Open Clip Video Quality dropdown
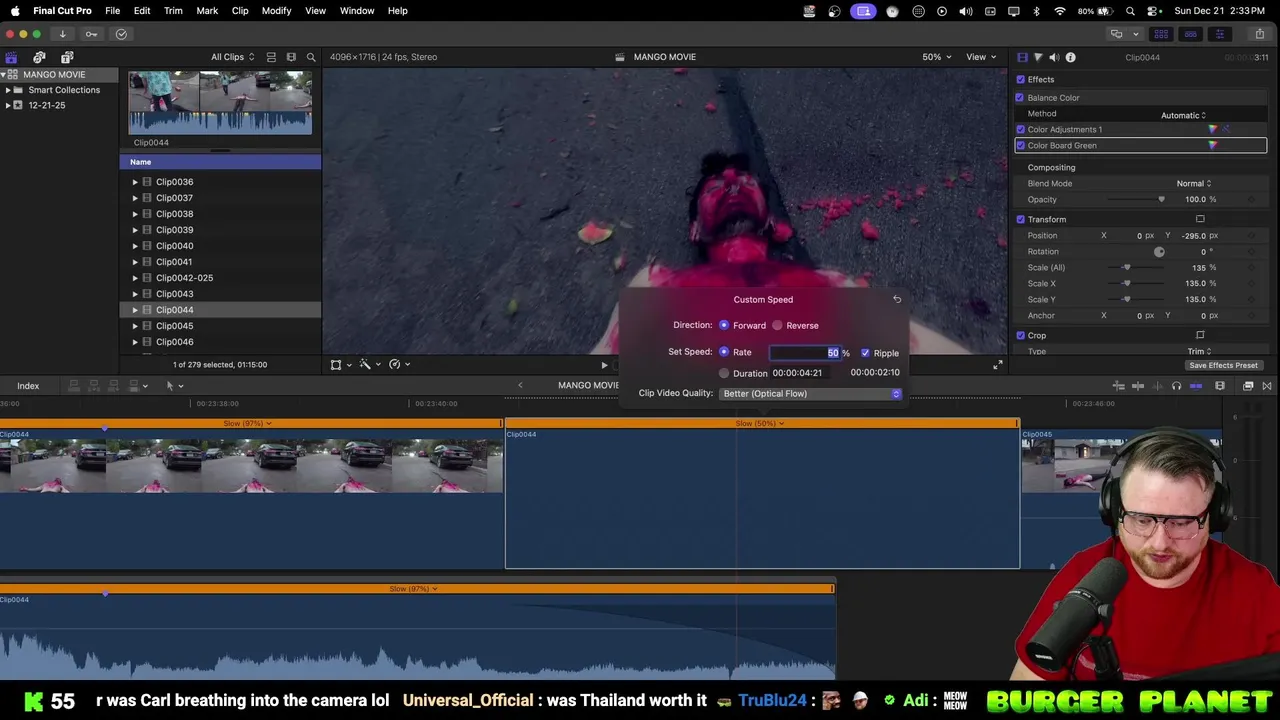1280x720 pixels. [811, 394]
